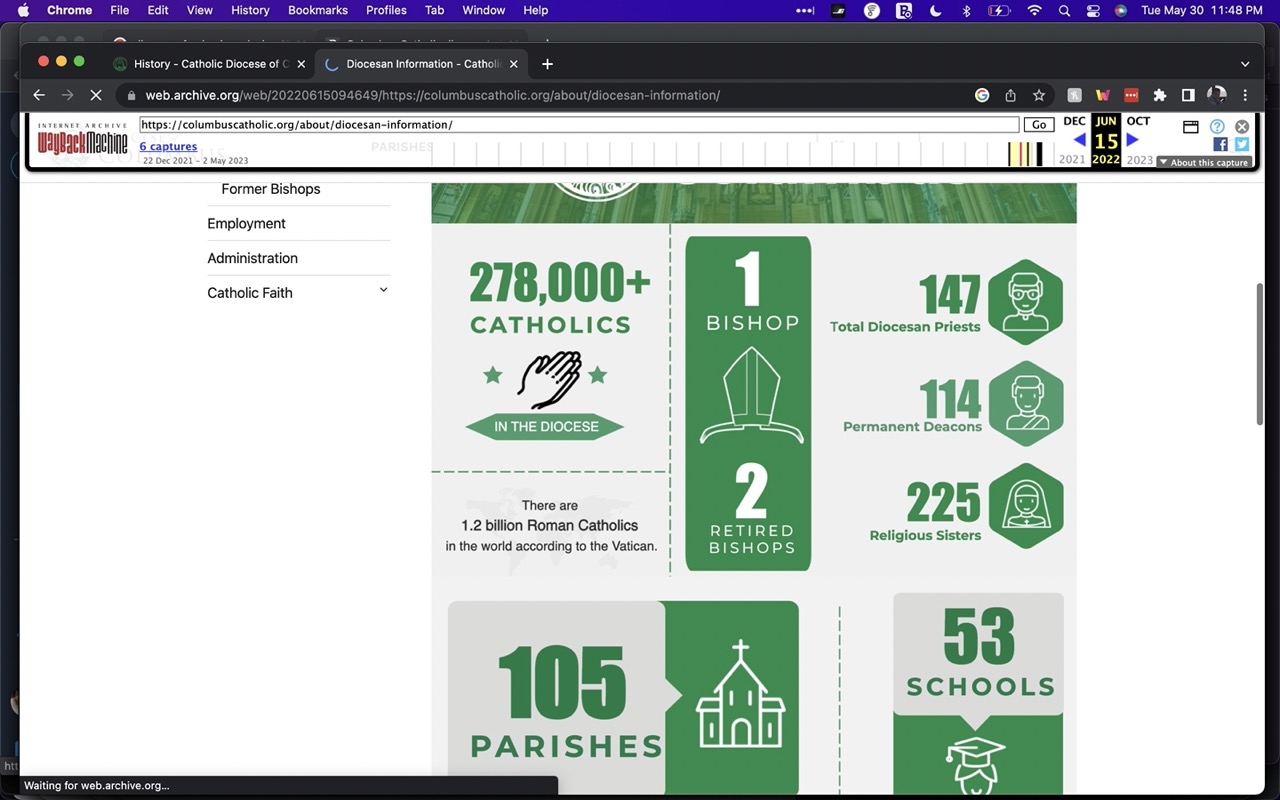Open Wi-Fi status menu
The height and width of the screenshot is (800, 1280).
1034,10
